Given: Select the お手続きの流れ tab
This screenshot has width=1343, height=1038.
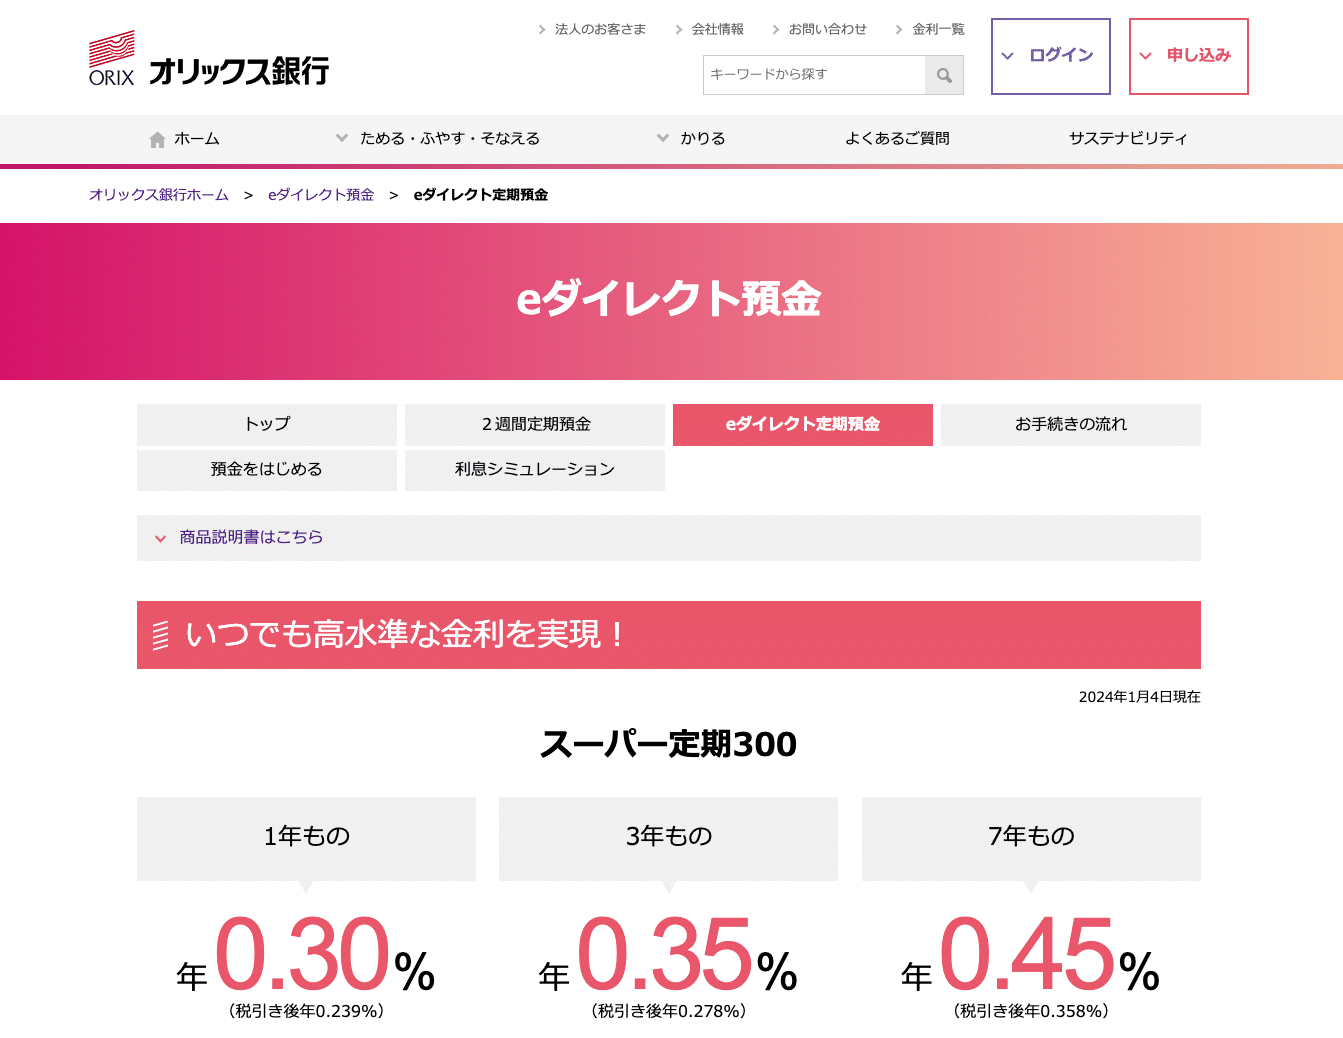Looking at the screenshot, I should (1071, 425).
